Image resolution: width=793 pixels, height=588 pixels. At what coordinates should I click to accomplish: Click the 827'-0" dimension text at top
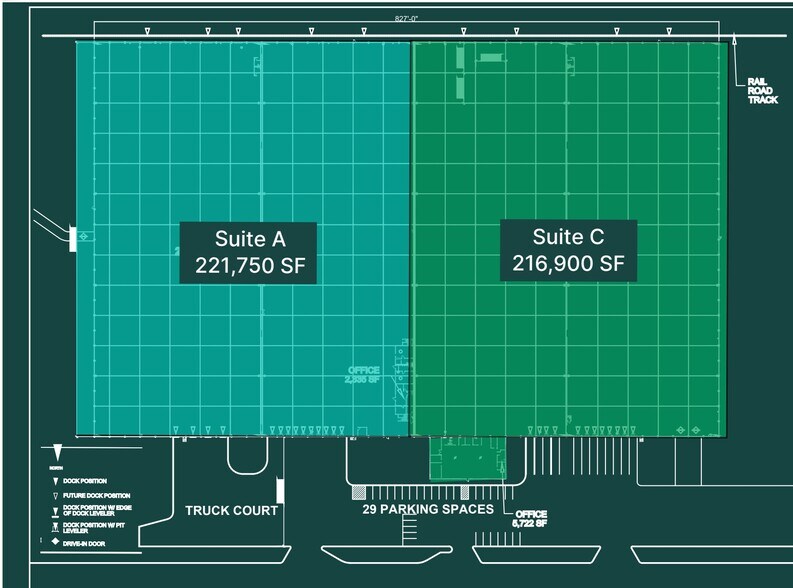click(407, 17)
